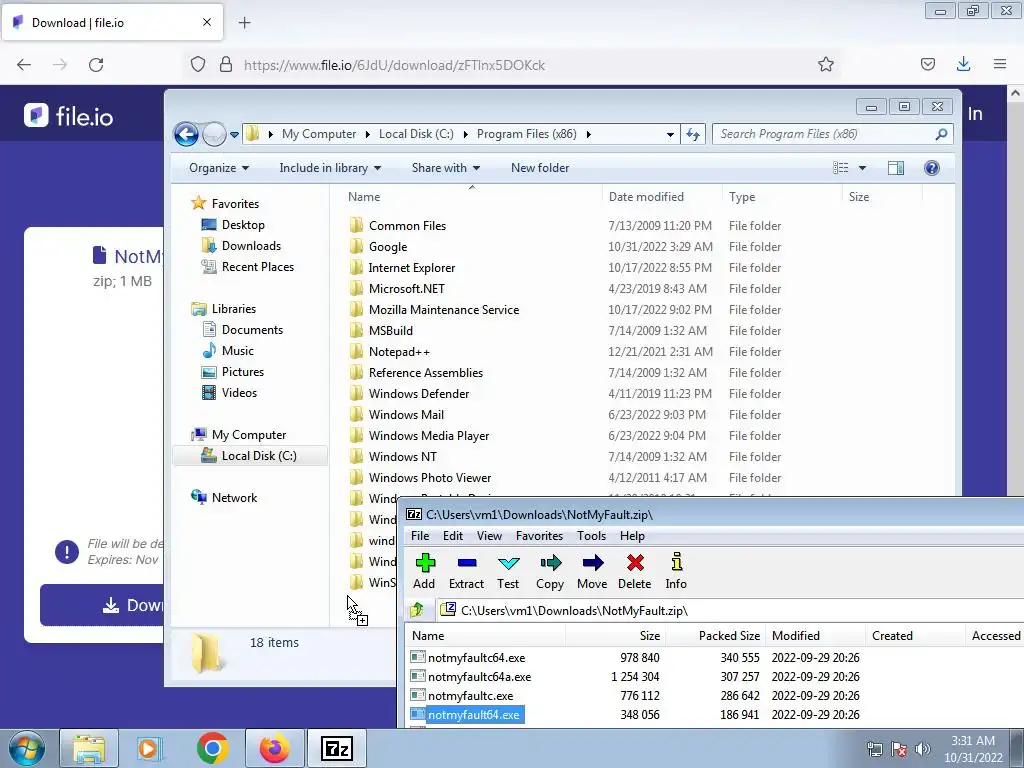Open Windows Start menu
This screenshot has height=768, width=1024.
pos(26,748)
